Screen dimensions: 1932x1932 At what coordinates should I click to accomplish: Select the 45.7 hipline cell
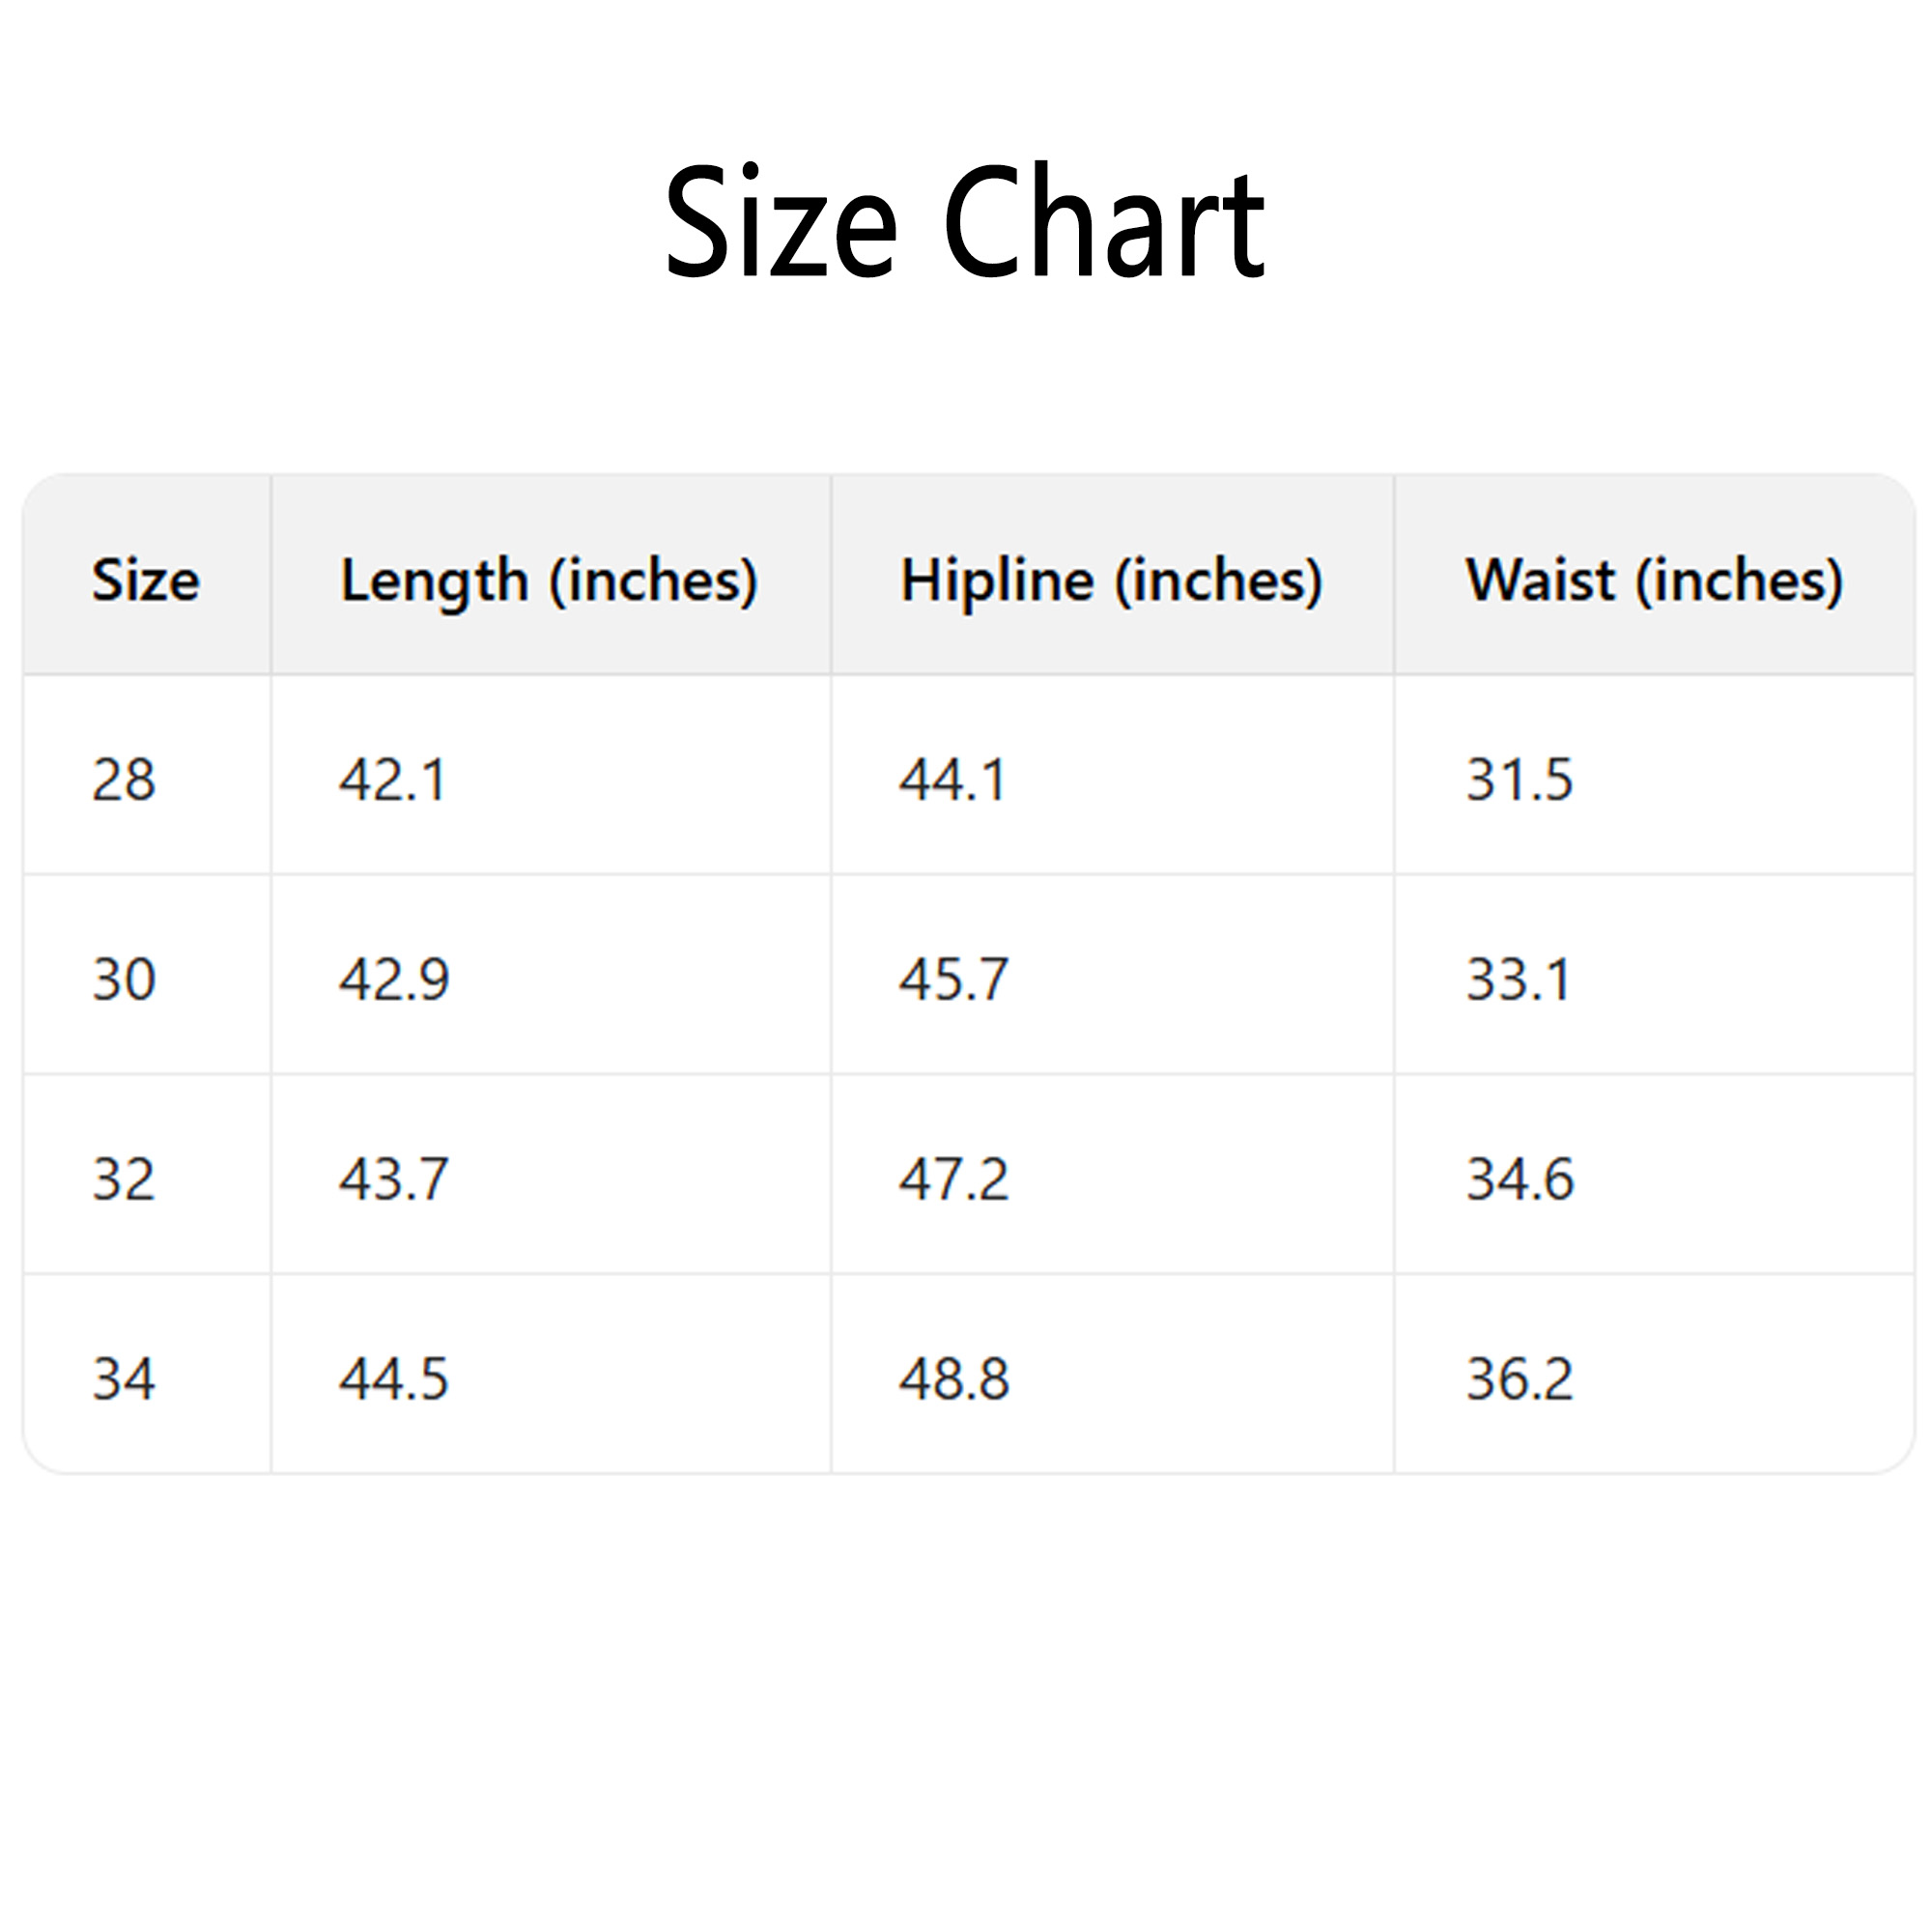click(954, 978)
